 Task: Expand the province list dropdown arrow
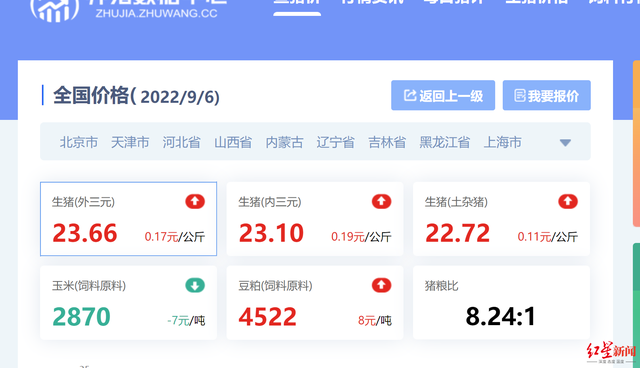tap(565, 143)
